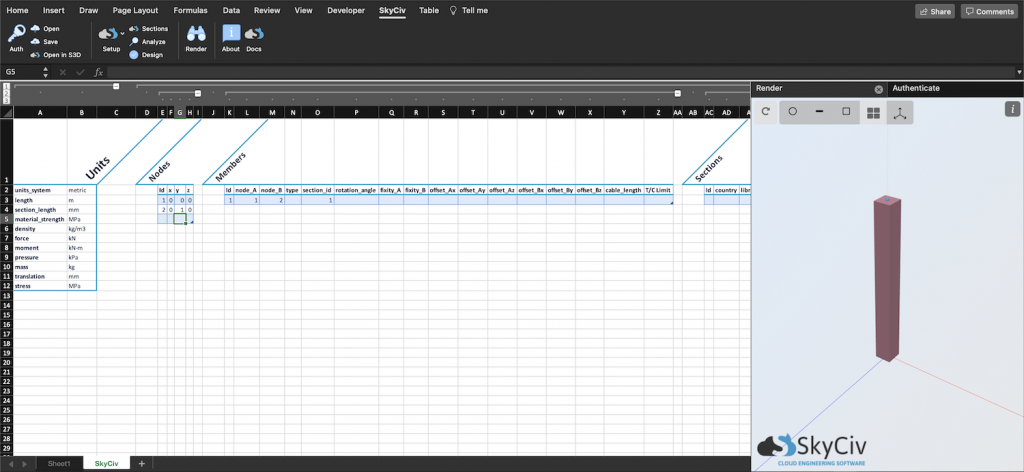Click the info button in render pane
The image size is (1024, 472).
pos(1012,109)
